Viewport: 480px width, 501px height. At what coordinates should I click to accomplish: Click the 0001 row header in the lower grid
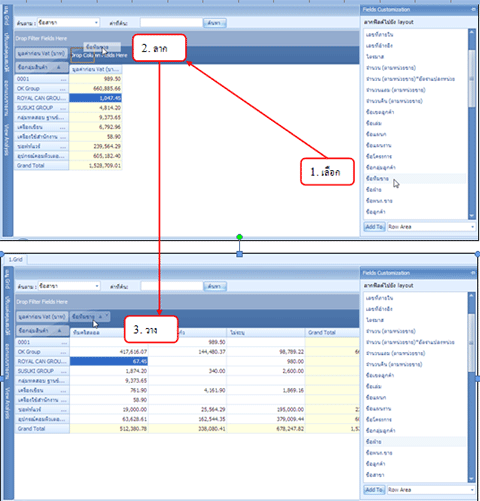42,342
